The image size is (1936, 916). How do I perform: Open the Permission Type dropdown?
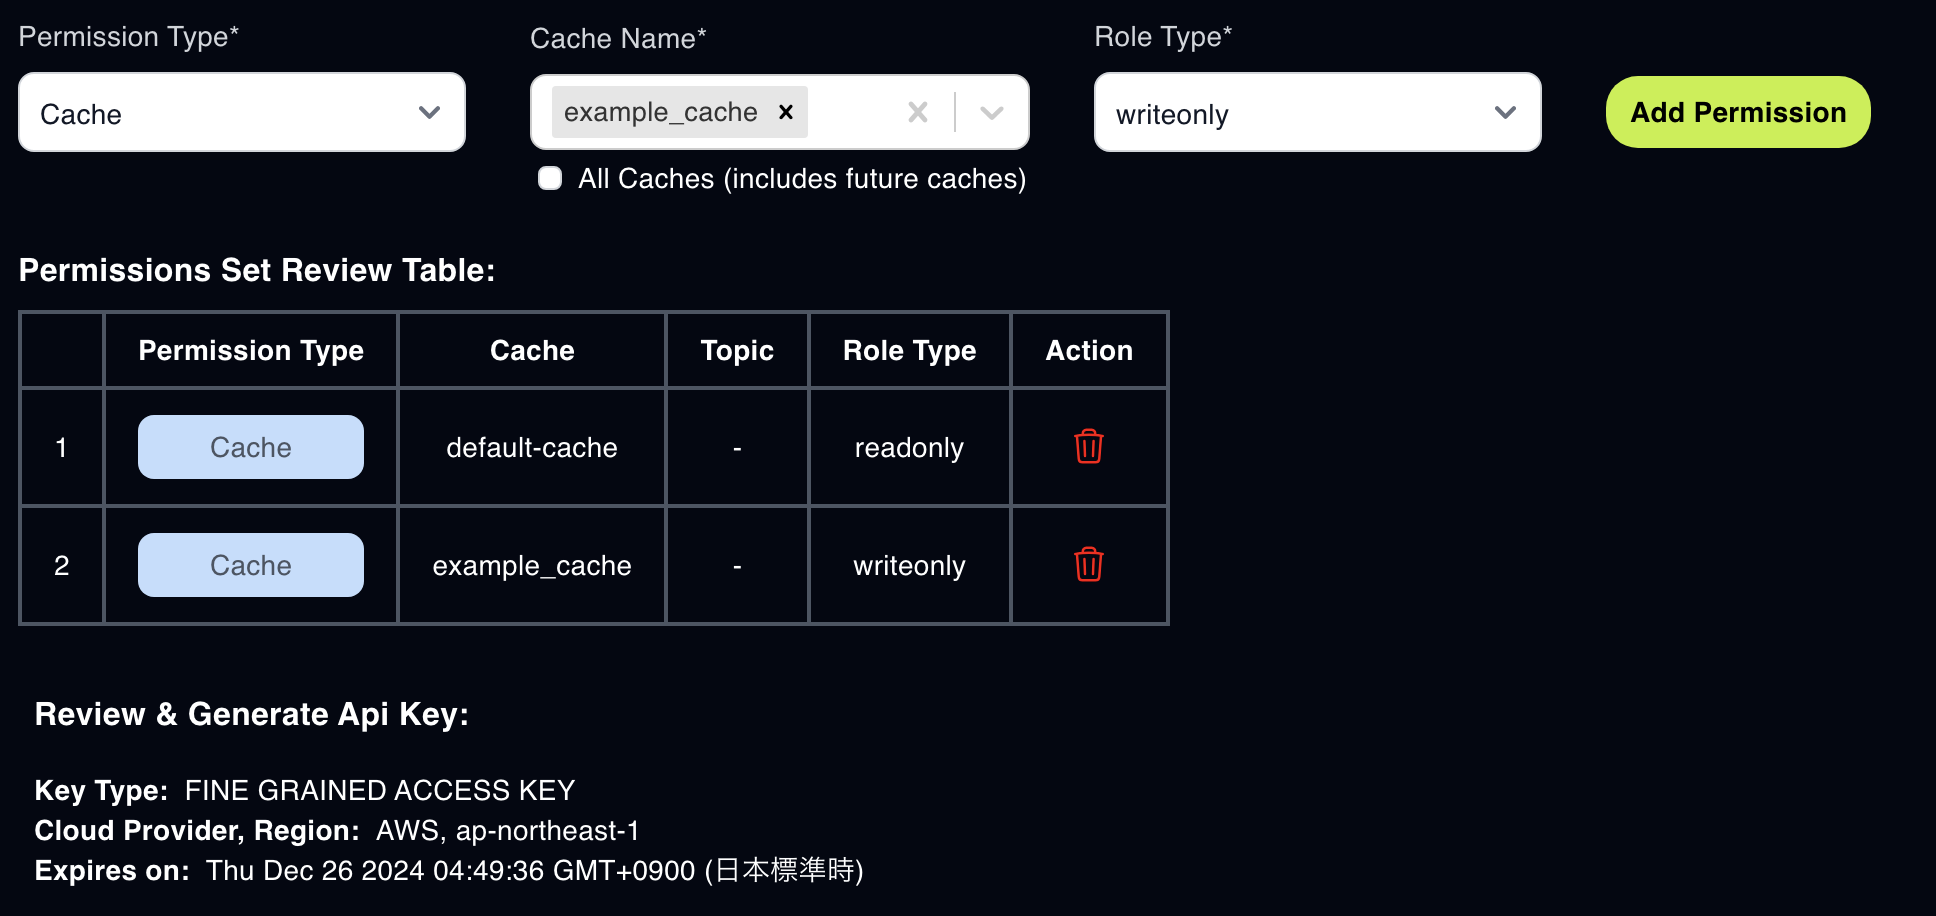pos(242,112)
